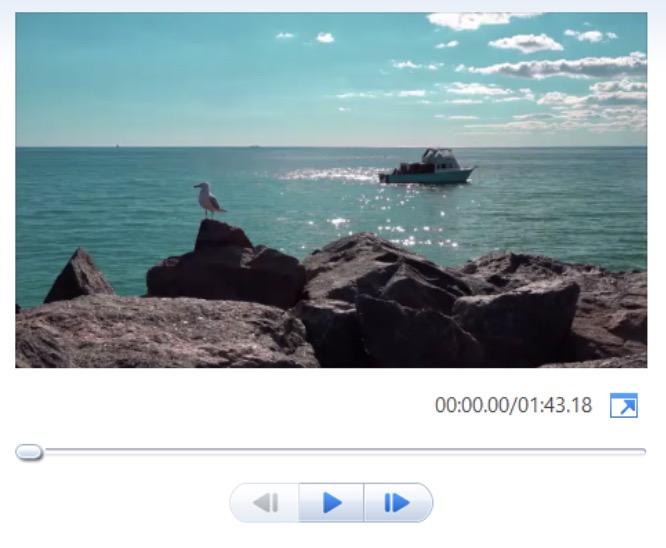Play the video preview
666x548 pixels.
click(331, 503)
